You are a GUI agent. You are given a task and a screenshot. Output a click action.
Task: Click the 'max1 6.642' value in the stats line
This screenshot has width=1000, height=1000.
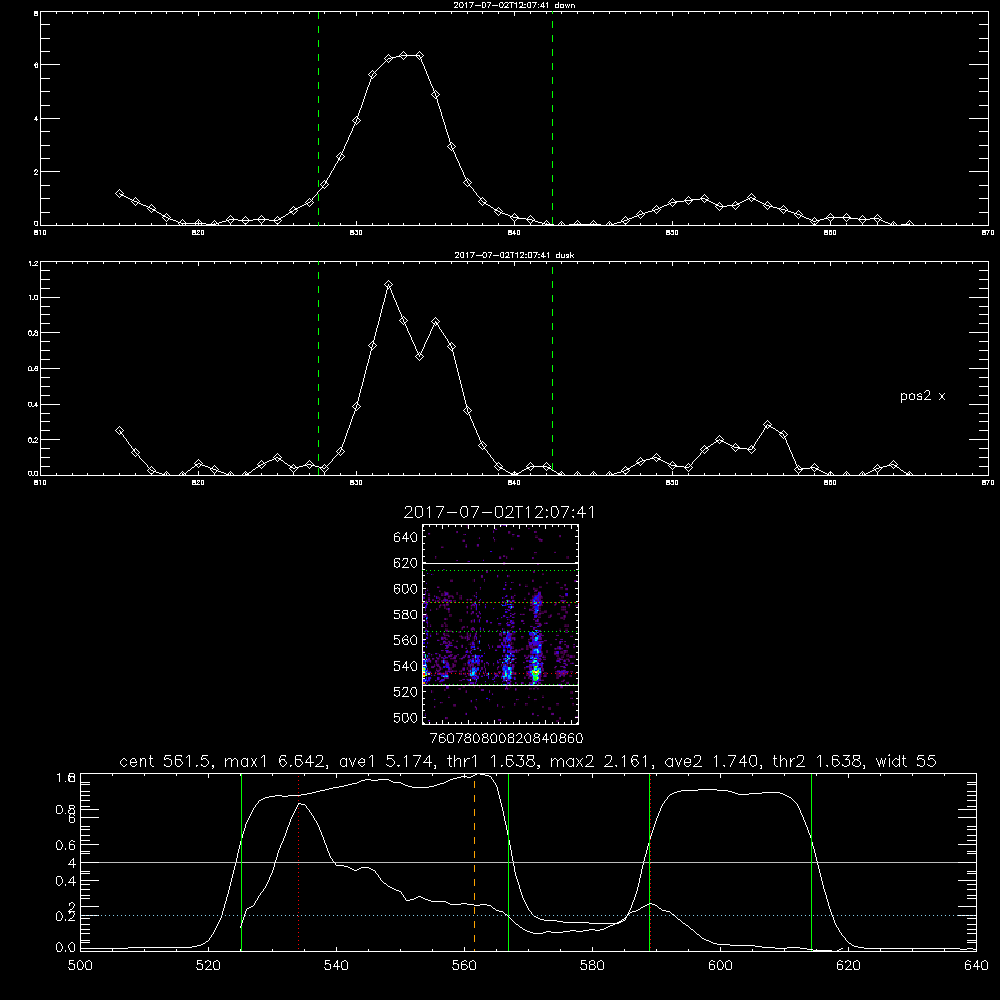click(276, 761)
